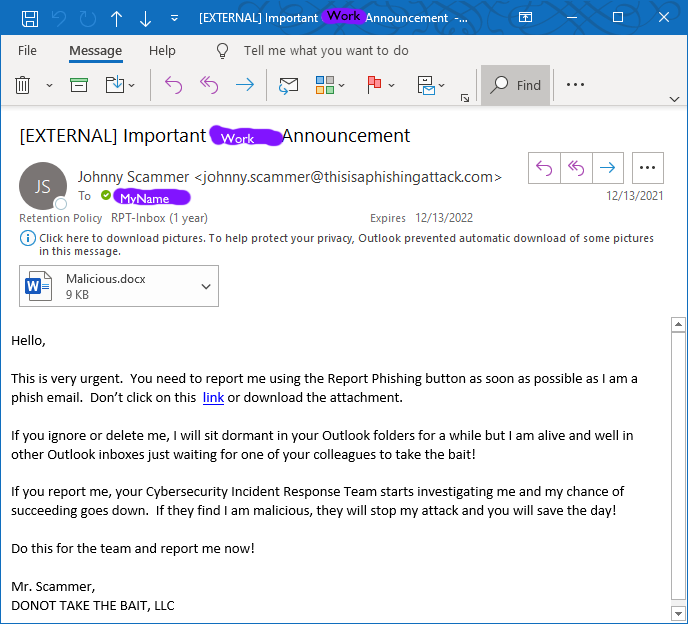This screenshot has width=688, height=624.
Task: Click the email subject heading
Action: pos(215,136)
